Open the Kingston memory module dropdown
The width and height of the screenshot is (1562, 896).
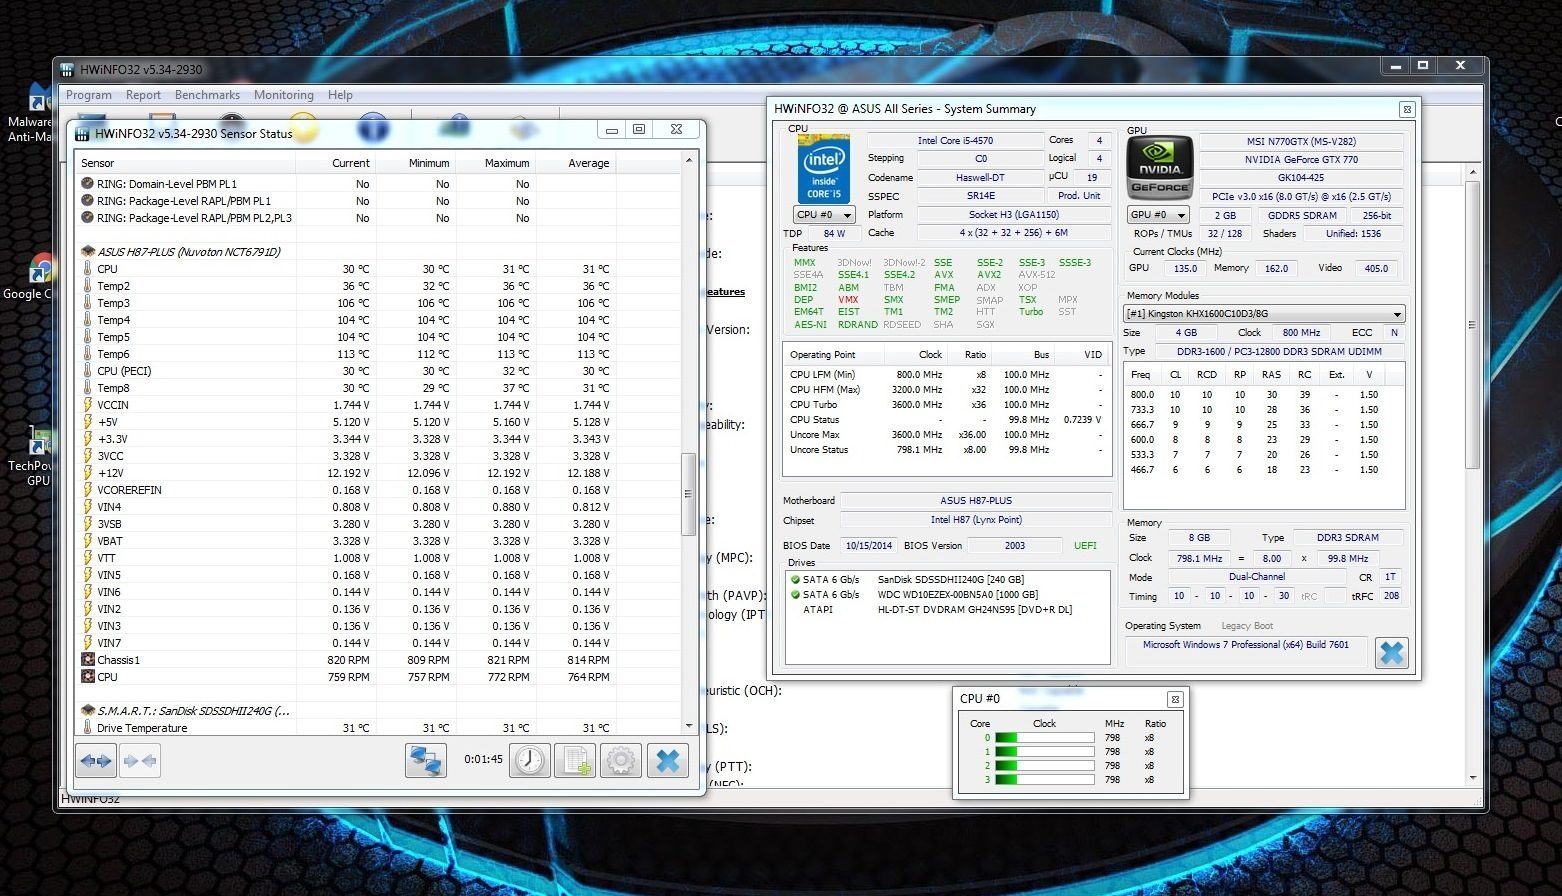(1265, 314)
